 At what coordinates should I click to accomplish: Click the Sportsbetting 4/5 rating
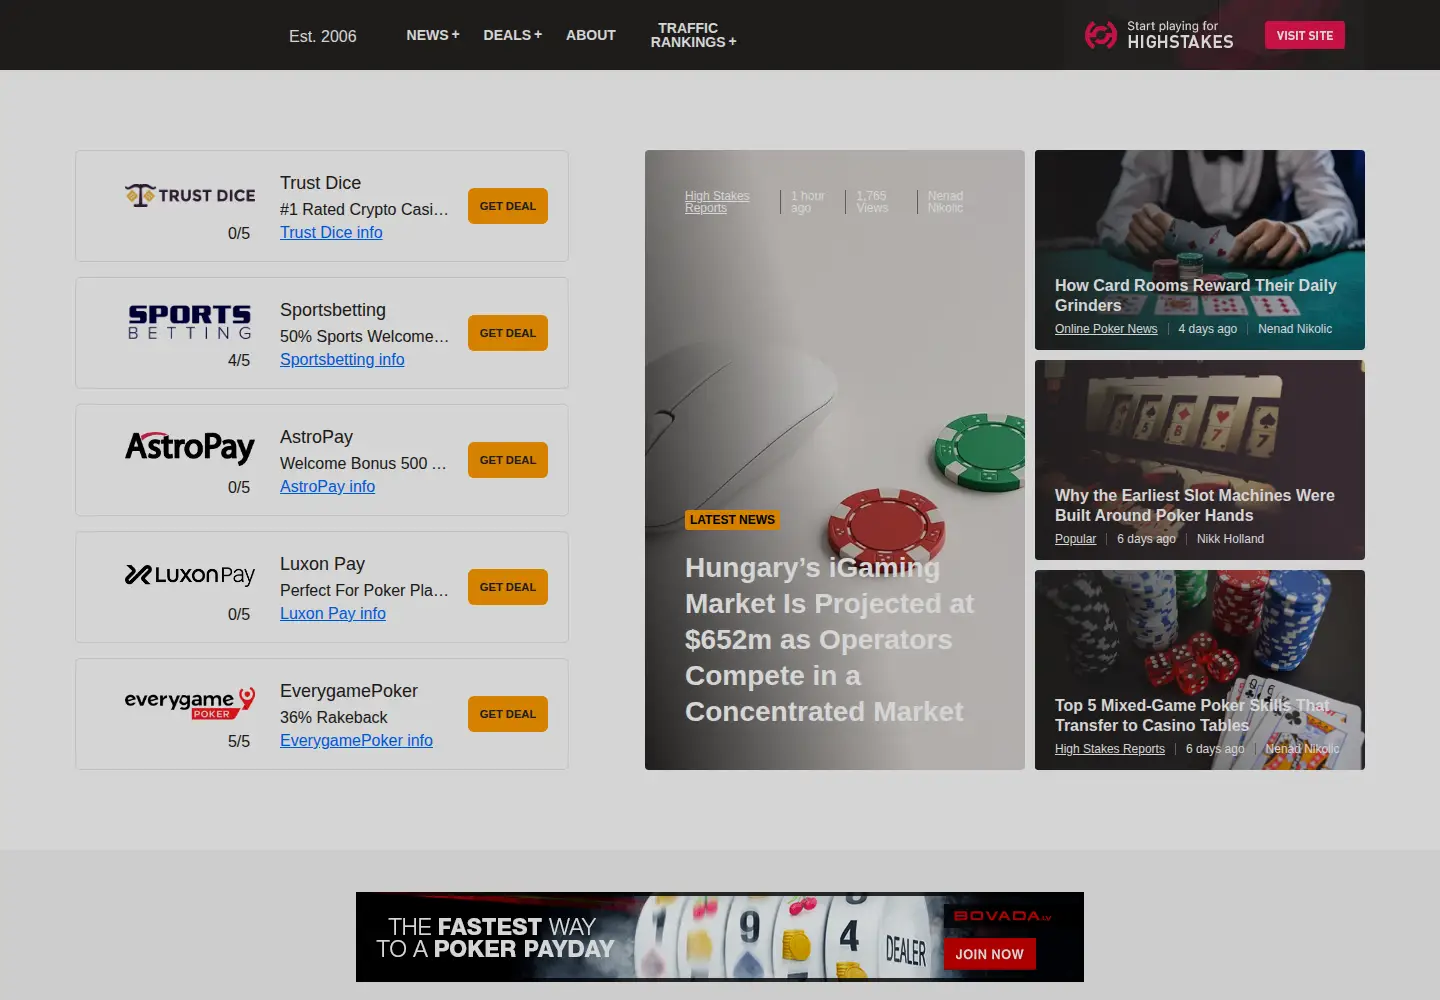pos(239,360)
